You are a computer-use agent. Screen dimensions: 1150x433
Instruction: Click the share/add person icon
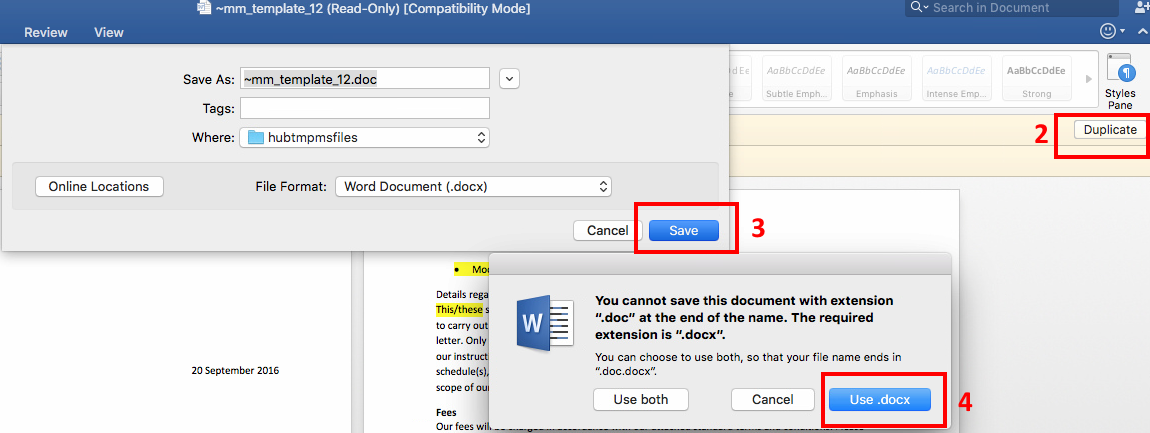[x=1142, y=8]
